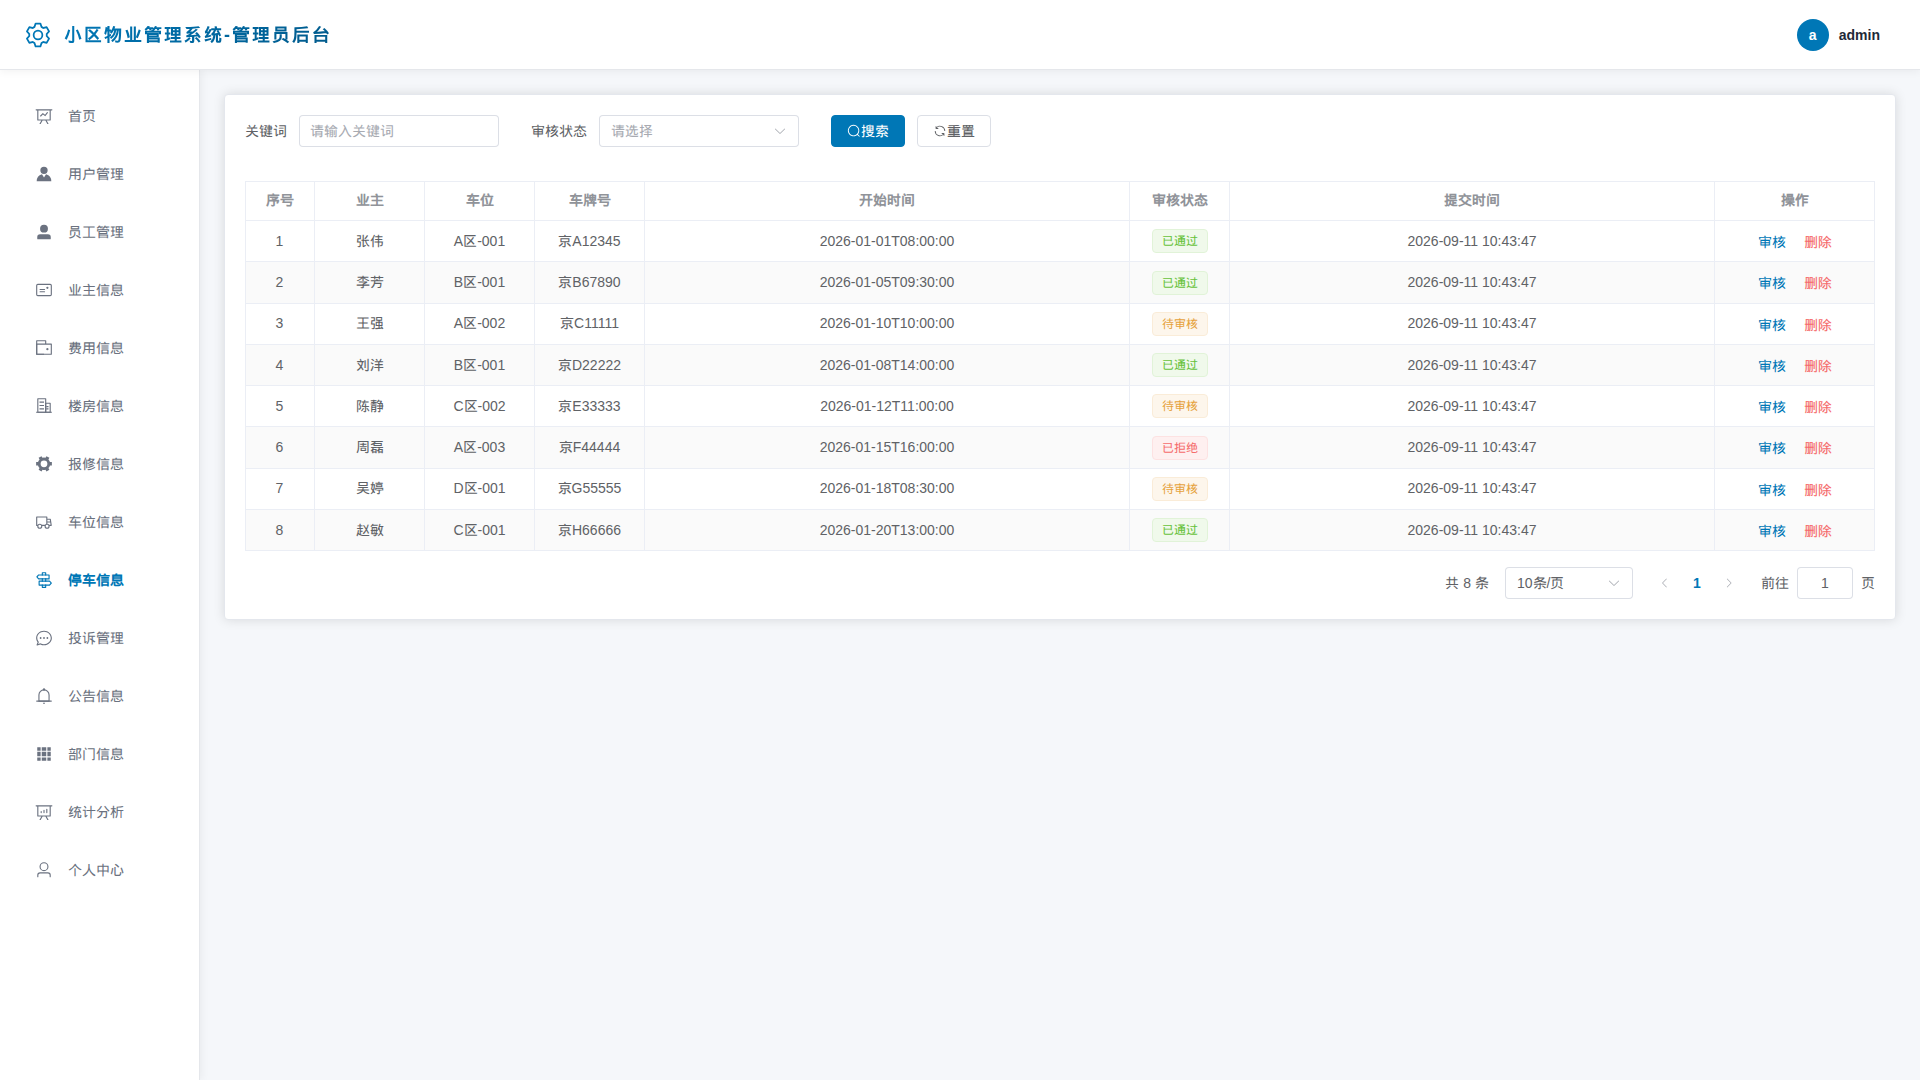Open the 审核状态 select dropdown
This screenshot has height=1080, width=1920.
tap(699, 131)
